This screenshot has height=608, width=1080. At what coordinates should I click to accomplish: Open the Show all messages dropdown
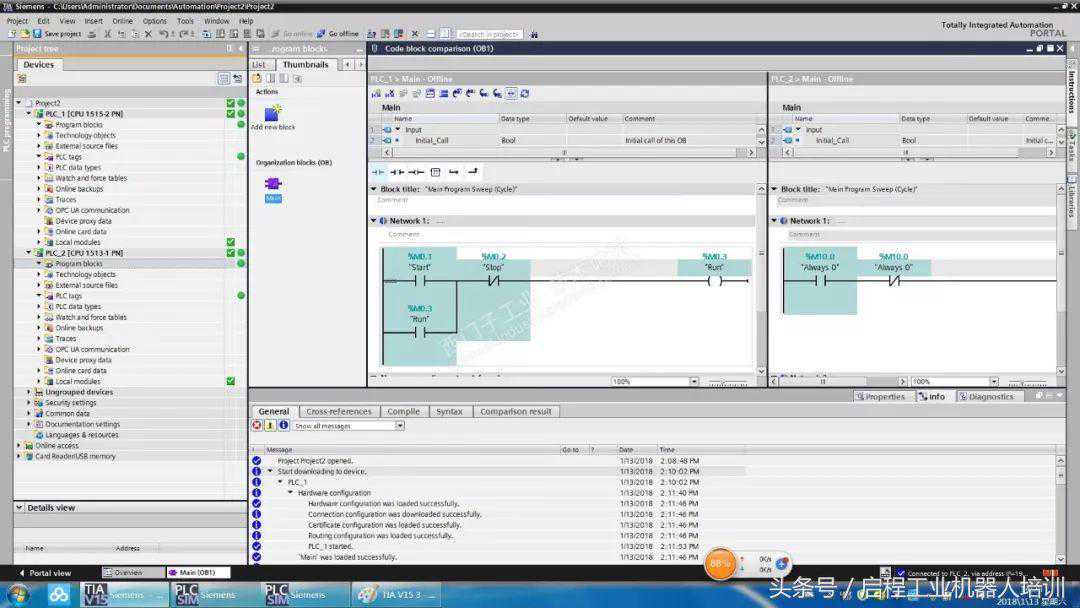coord(399,425)
